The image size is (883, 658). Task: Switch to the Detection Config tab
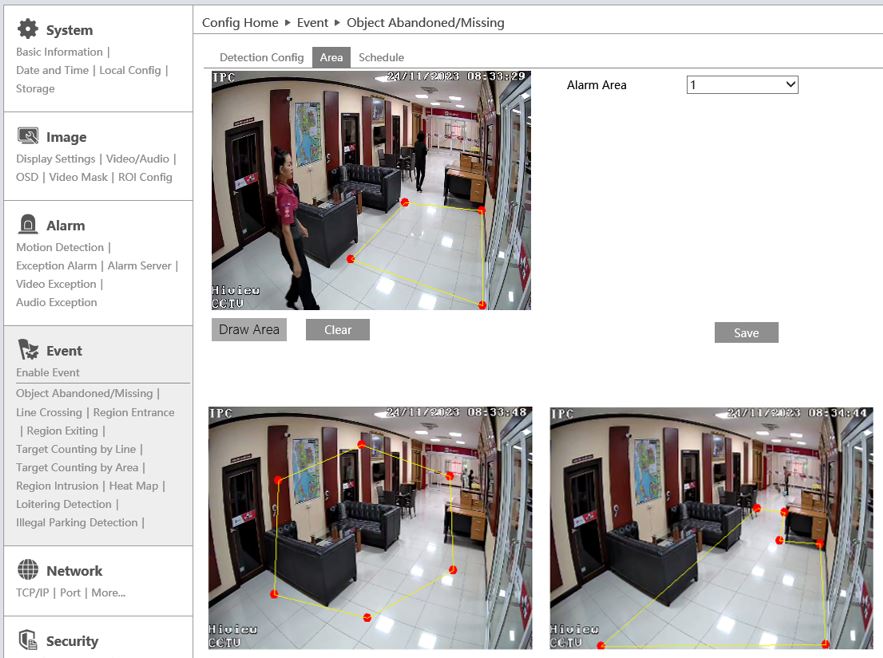[261, 57]
